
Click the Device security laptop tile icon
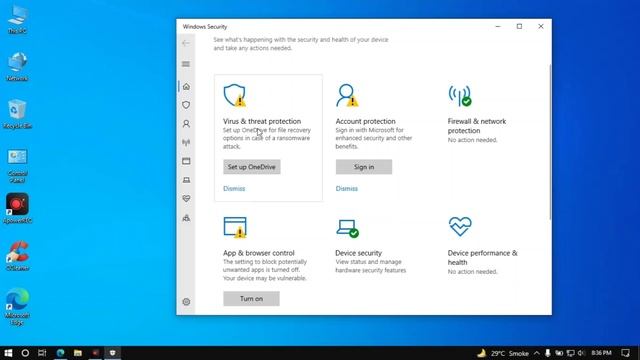(347, 228)
